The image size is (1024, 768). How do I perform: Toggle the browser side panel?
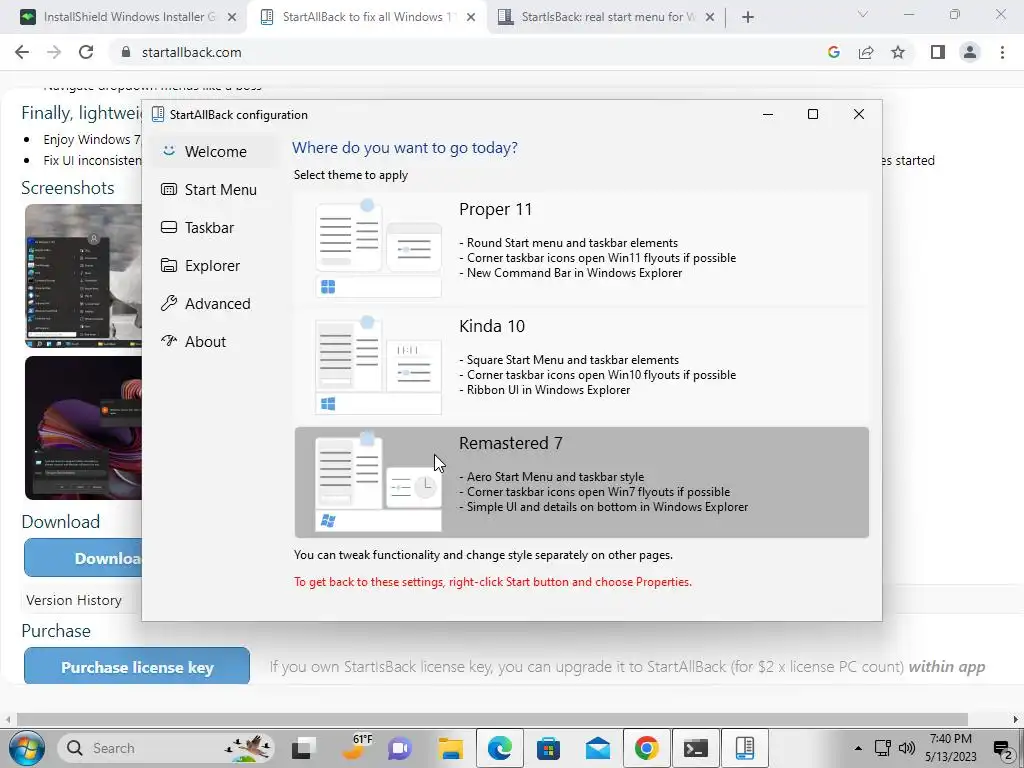pos(938,52)
